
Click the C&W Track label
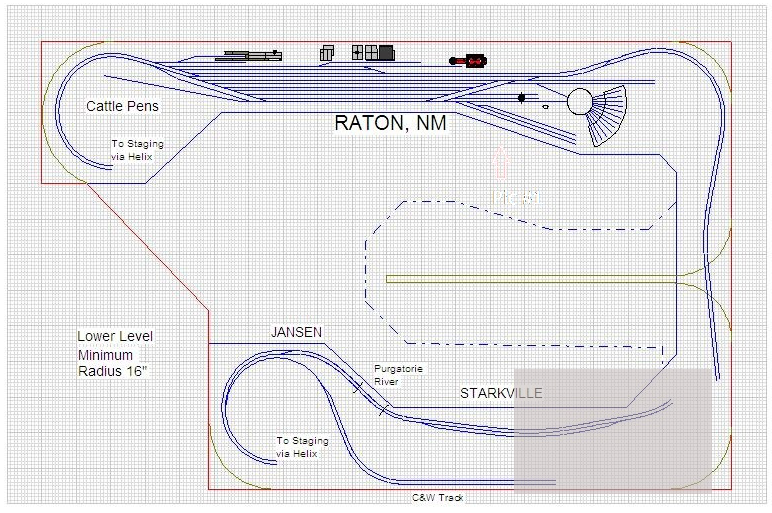tap(437, 497)
